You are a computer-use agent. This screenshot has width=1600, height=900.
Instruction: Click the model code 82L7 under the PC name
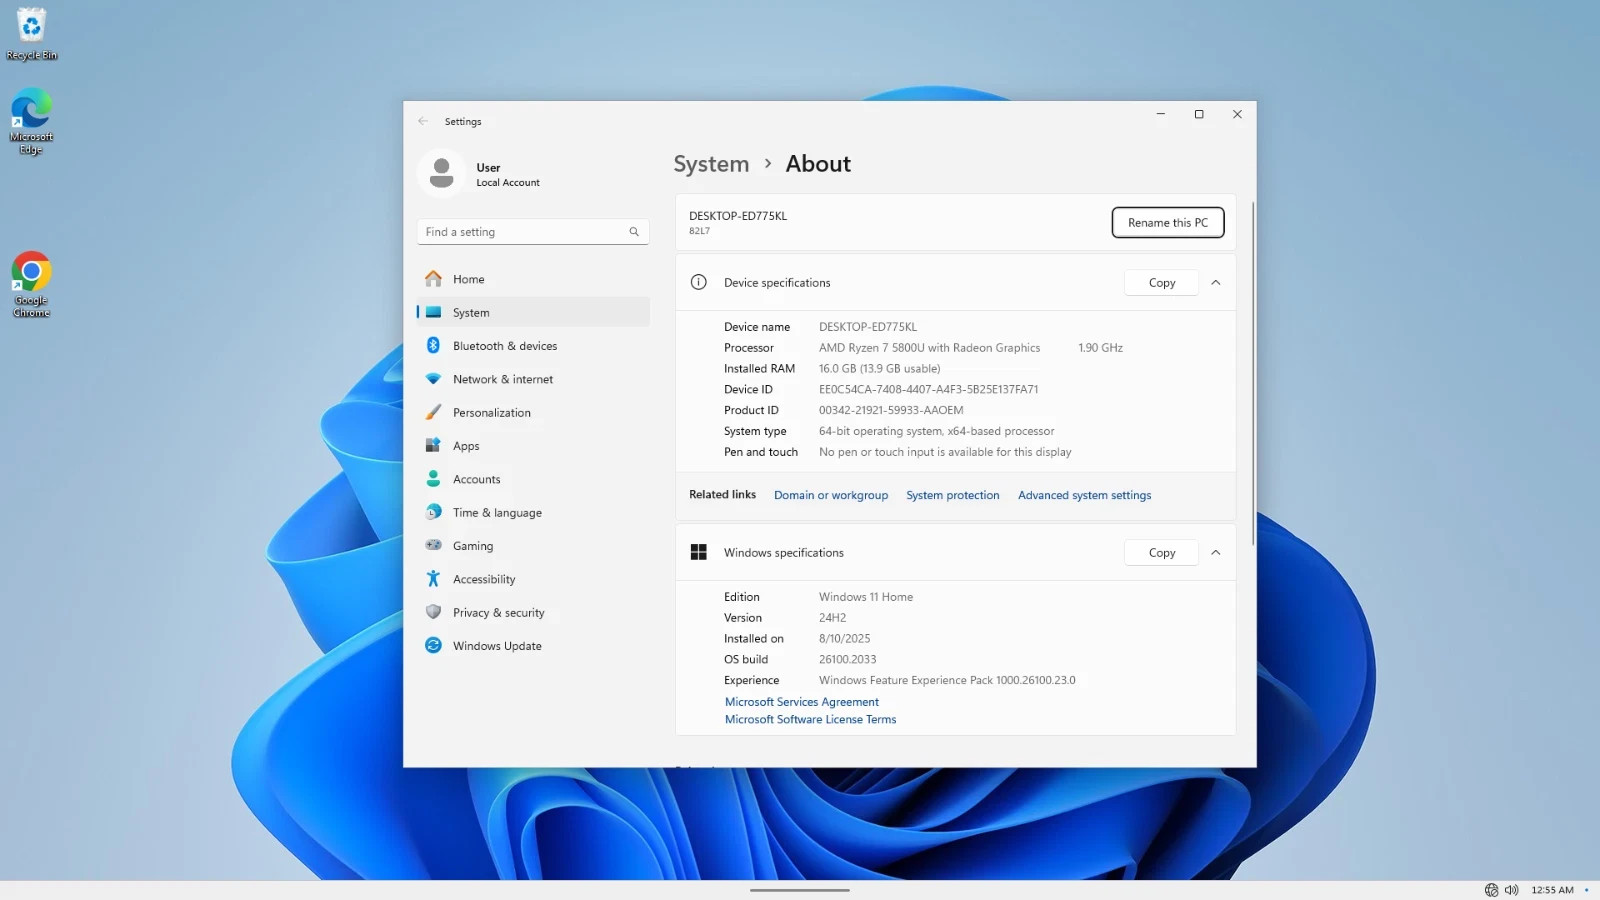(x=699, y=231)
